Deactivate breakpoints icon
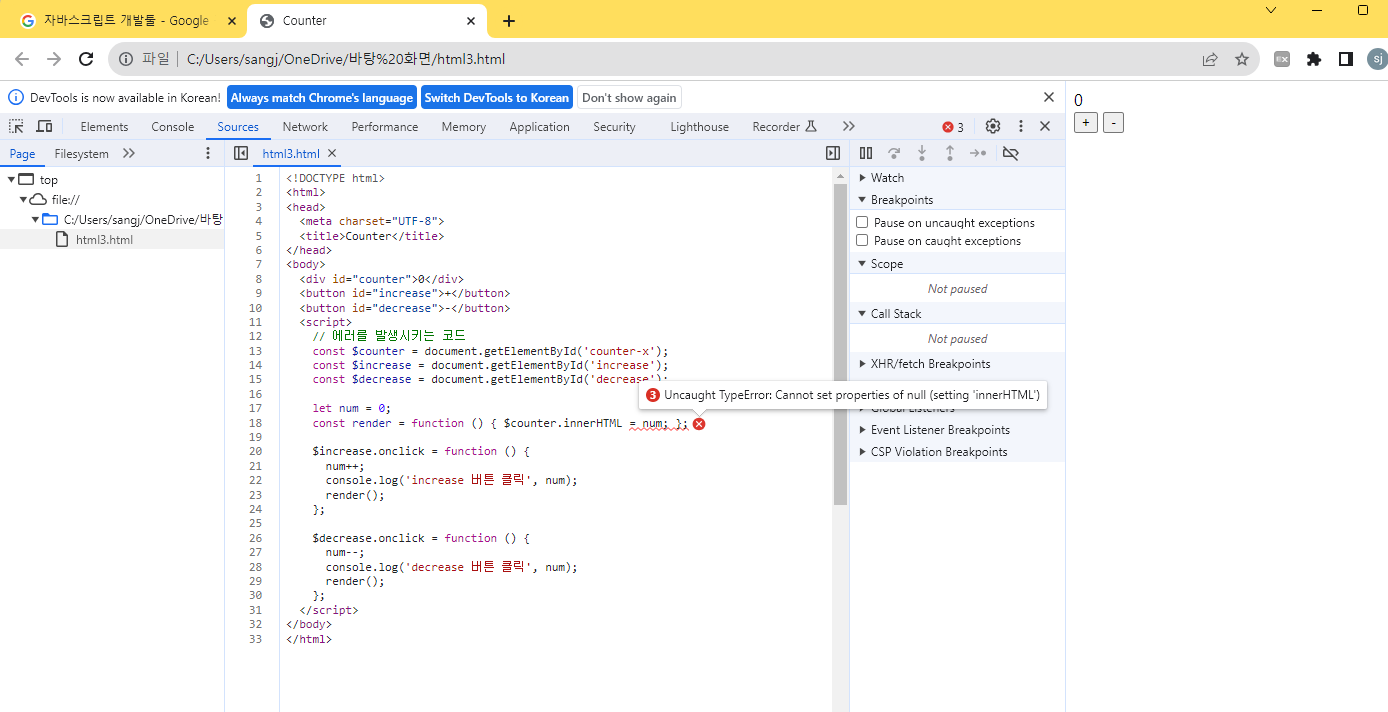 click(x=1010, y=153)
